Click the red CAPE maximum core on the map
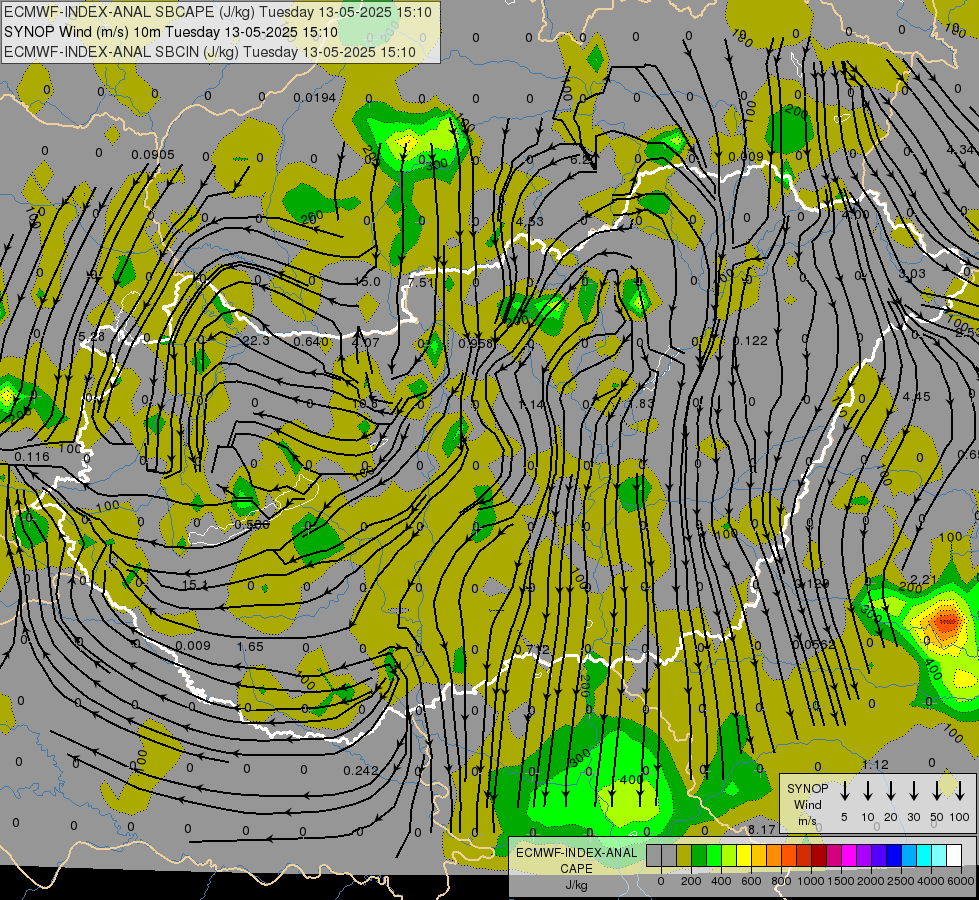Image resolution: width=979 pixels, height=900 pixels. pyautogui.click(x=945, y=621)
